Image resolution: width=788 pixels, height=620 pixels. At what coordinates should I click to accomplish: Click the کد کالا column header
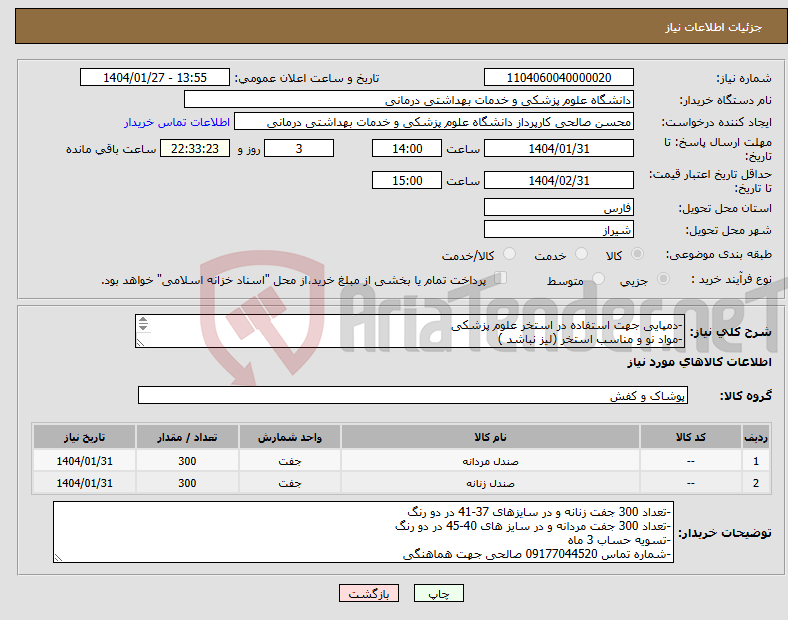click(691, 437)
